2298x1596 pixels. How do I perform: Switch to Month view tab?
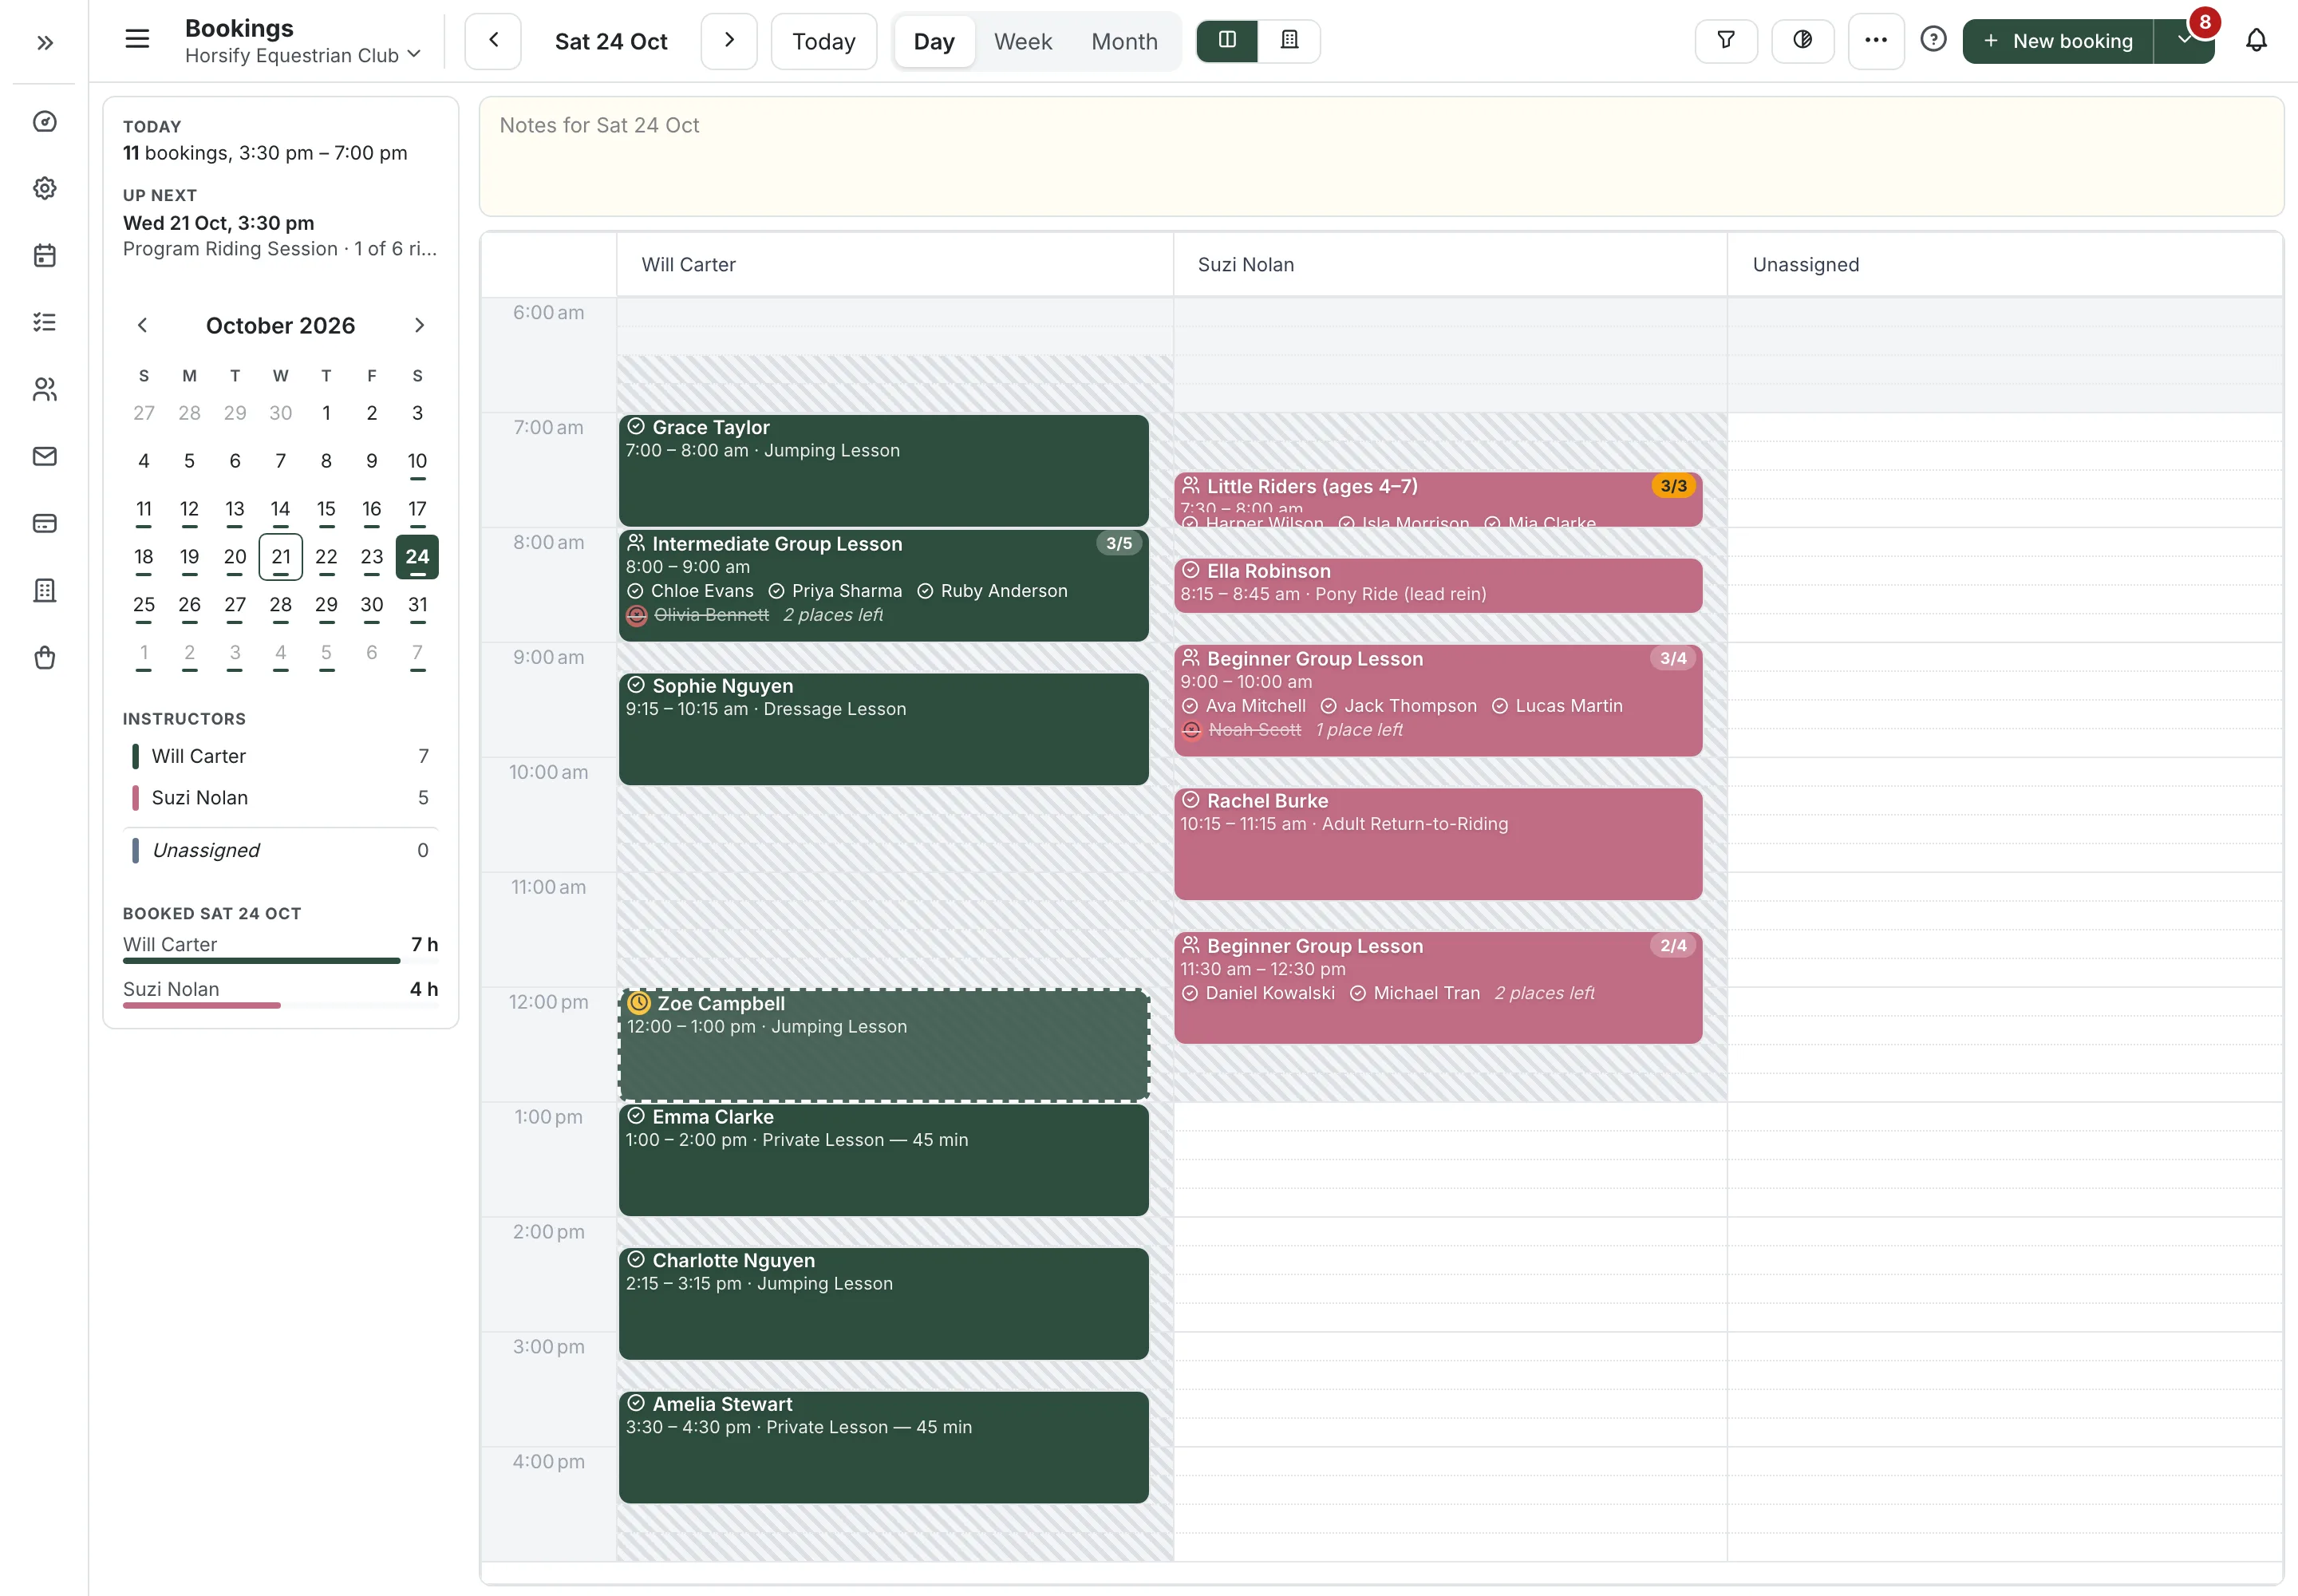click(1124, 42)
